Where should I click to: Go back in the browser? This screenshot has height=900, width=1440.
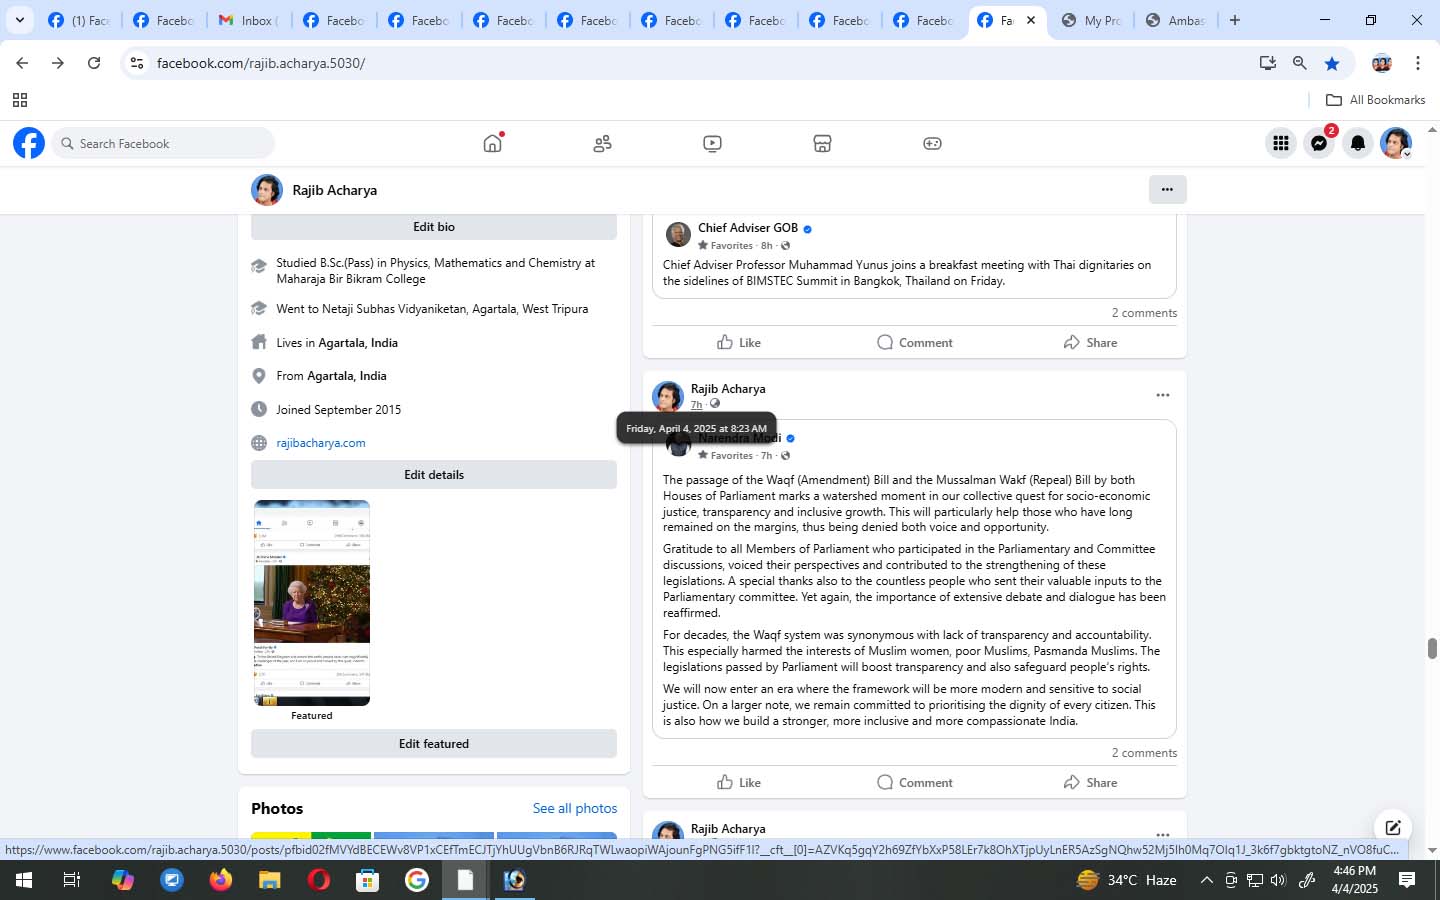coord(22,63)
